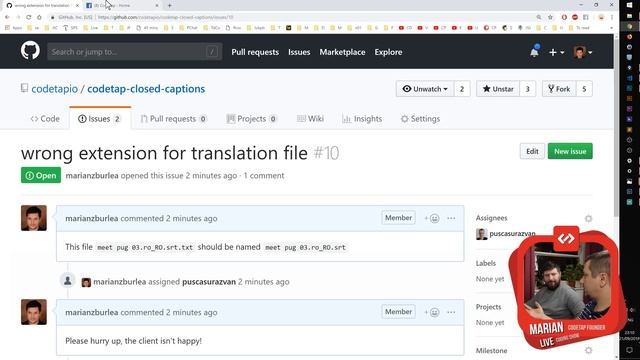The image size is (640, 360).
Task: Open Pull requests in the top navigation
Action: (255, 52)
